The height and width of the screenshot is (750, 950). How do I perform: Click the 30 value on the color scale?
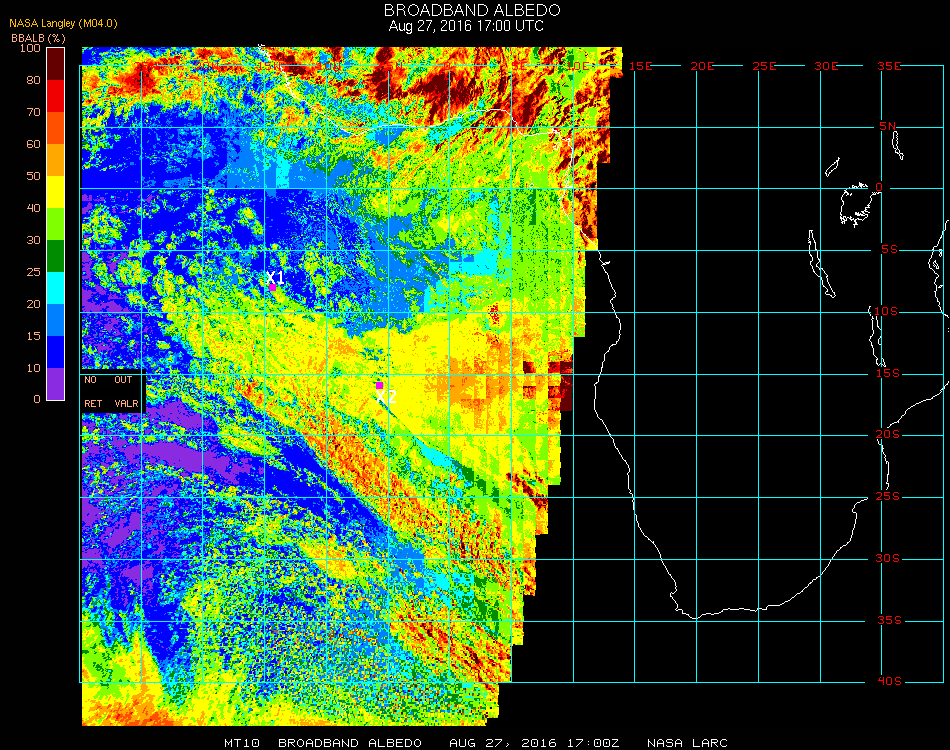coord(33,241)
